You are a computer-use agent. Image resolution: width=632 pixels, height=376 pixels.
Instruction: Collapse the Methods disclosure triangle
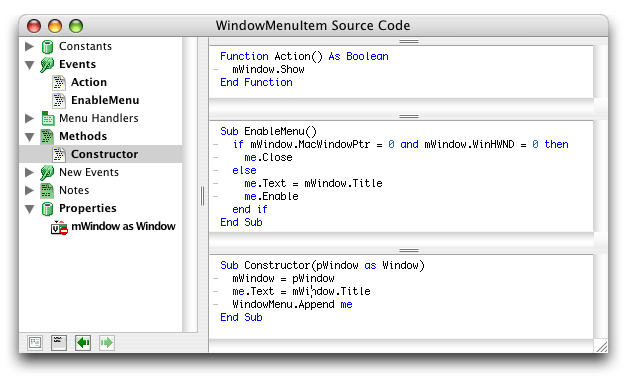click(29, 137)
